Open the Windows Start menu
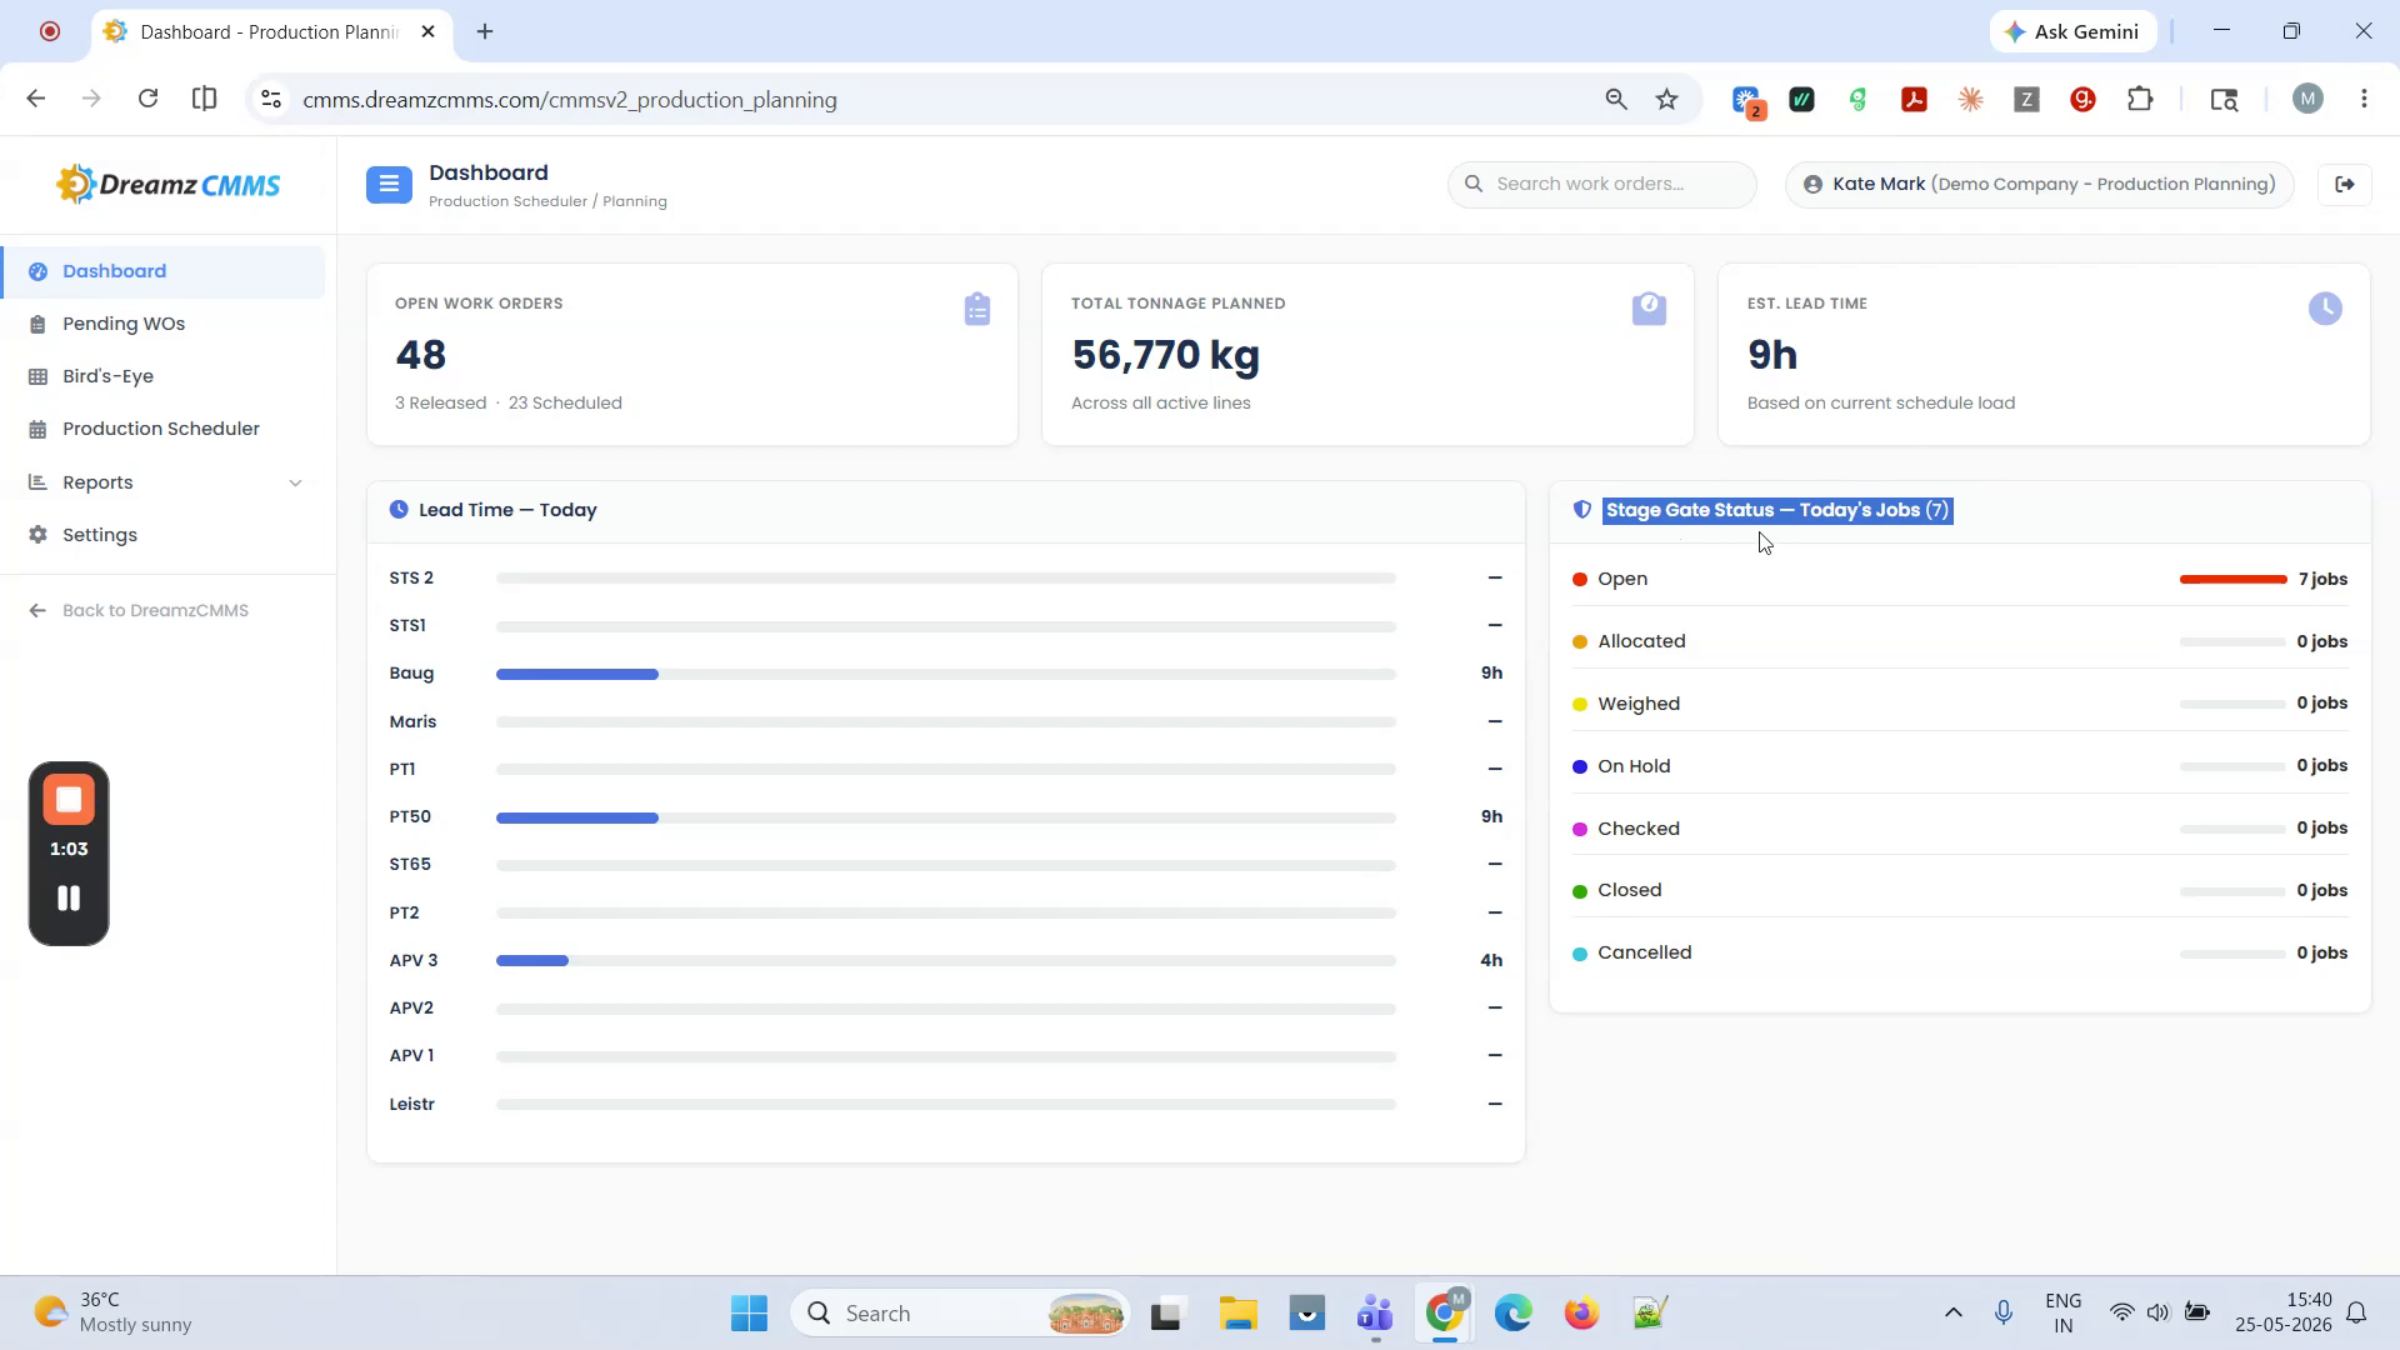Viewport: 2400px width, 1350px height. click(x=749, y=1313)
